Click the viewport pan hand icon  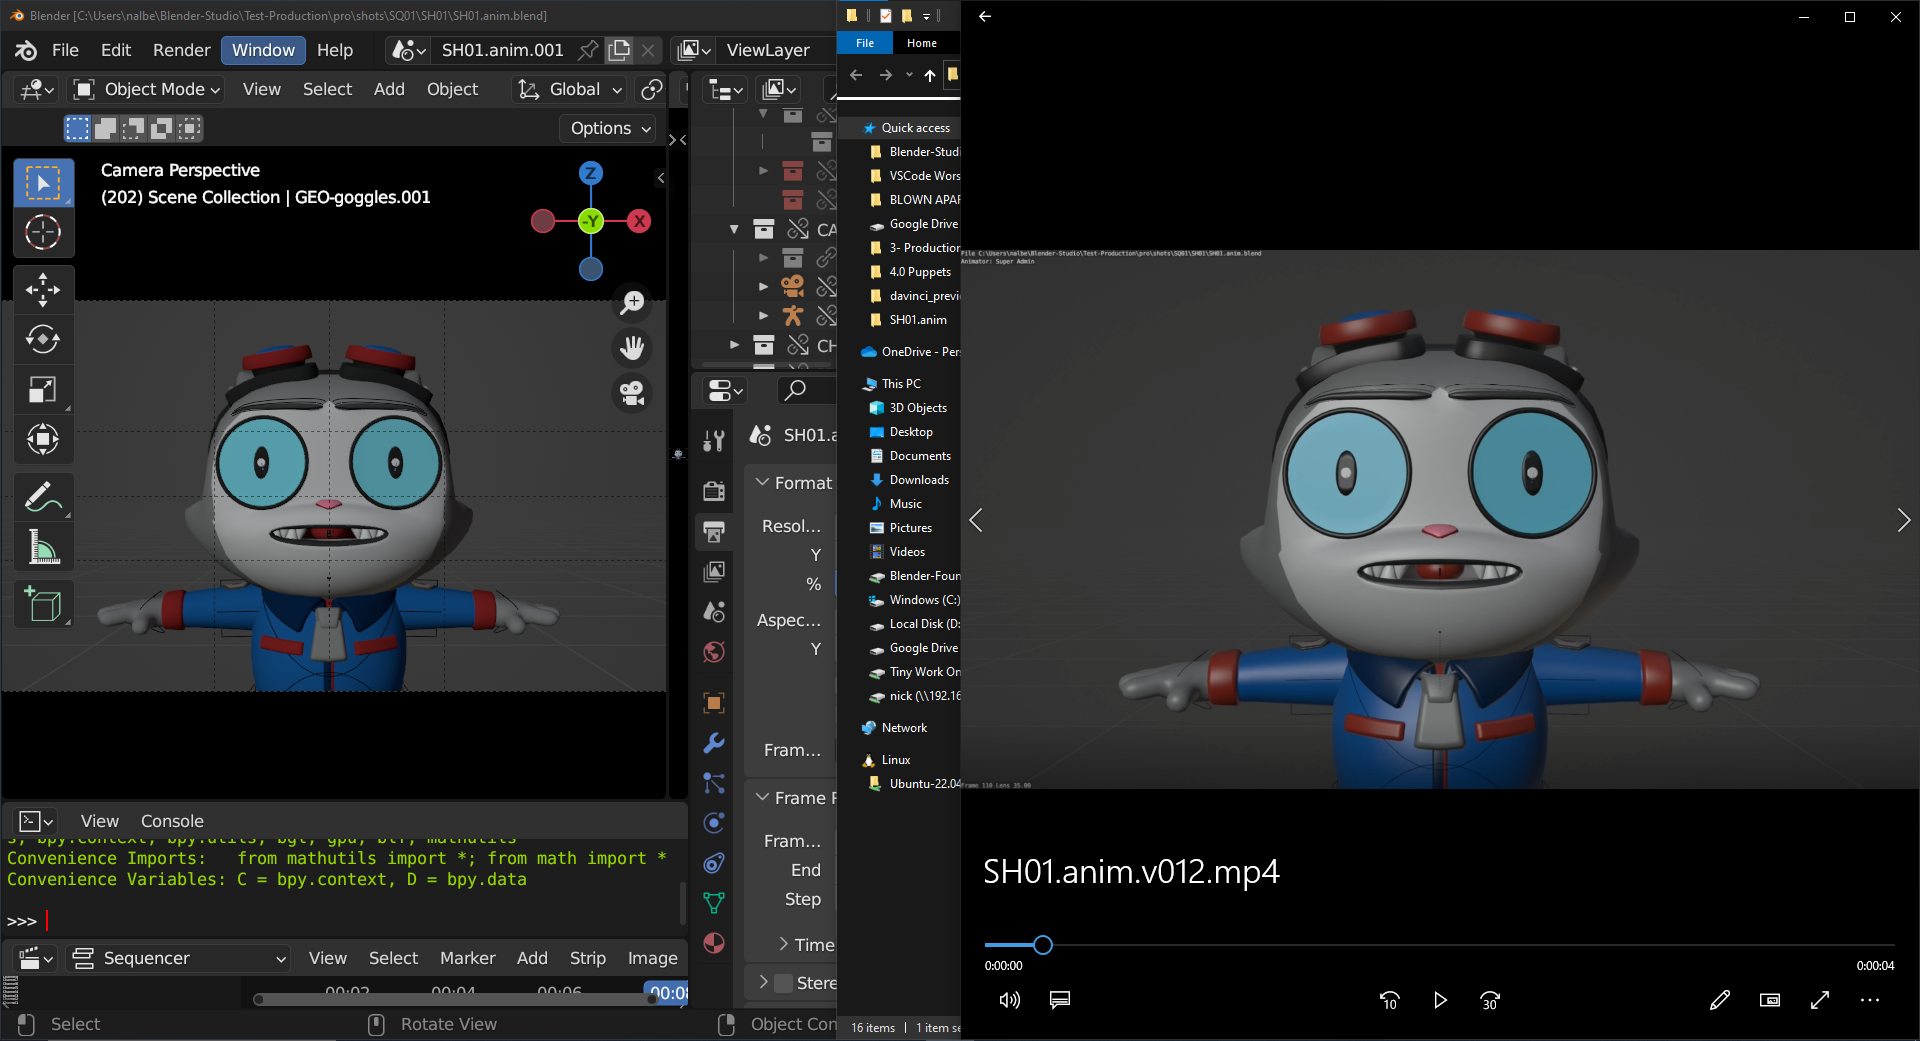(x=632, y=347)
